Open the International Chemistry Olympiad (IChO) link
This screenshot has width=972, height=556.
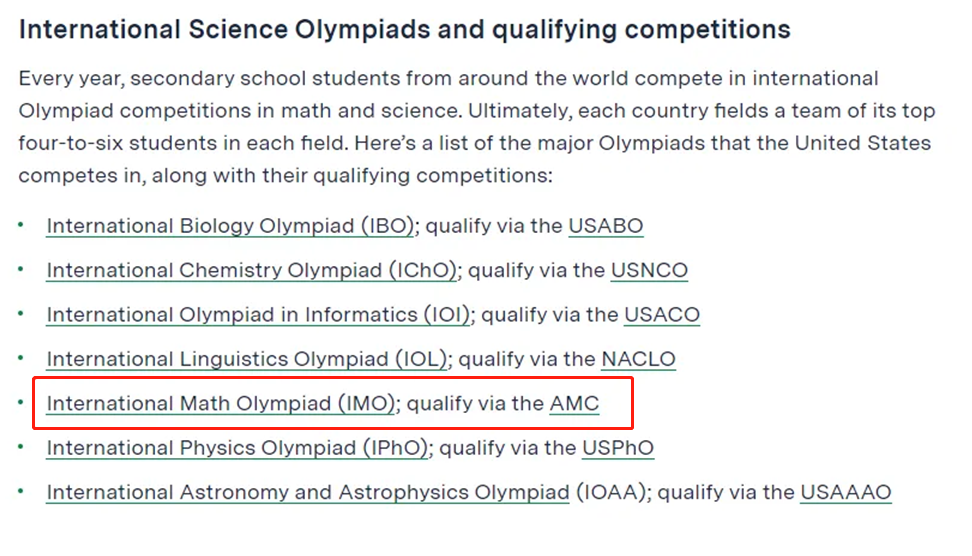(251, 270)
